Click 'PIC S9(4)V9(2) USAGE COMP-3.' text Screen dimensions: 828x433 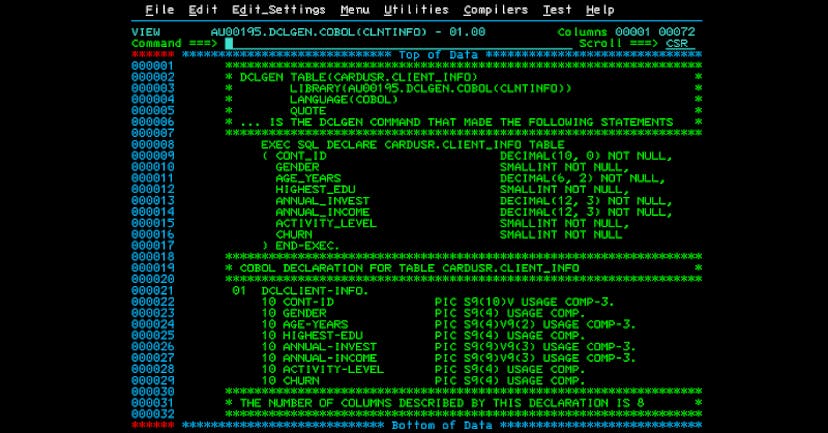(x=535, y=324)
